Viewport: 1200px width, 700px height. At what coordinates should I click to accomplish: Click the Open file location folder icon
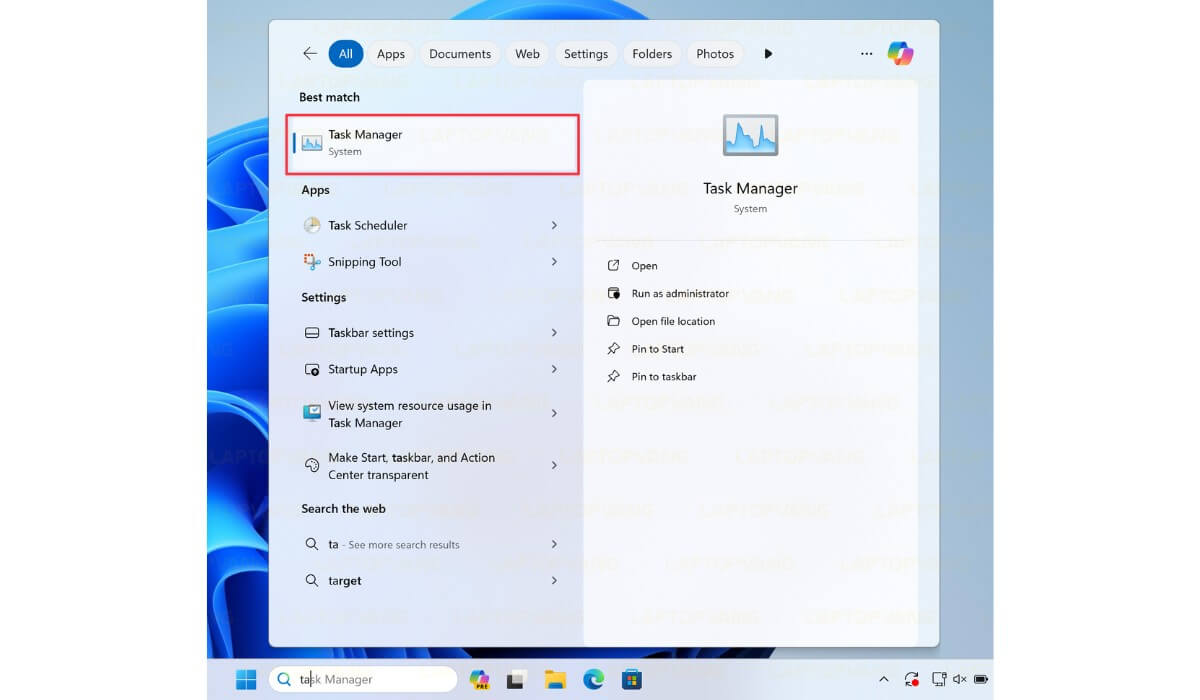click(x=613, y=322)
